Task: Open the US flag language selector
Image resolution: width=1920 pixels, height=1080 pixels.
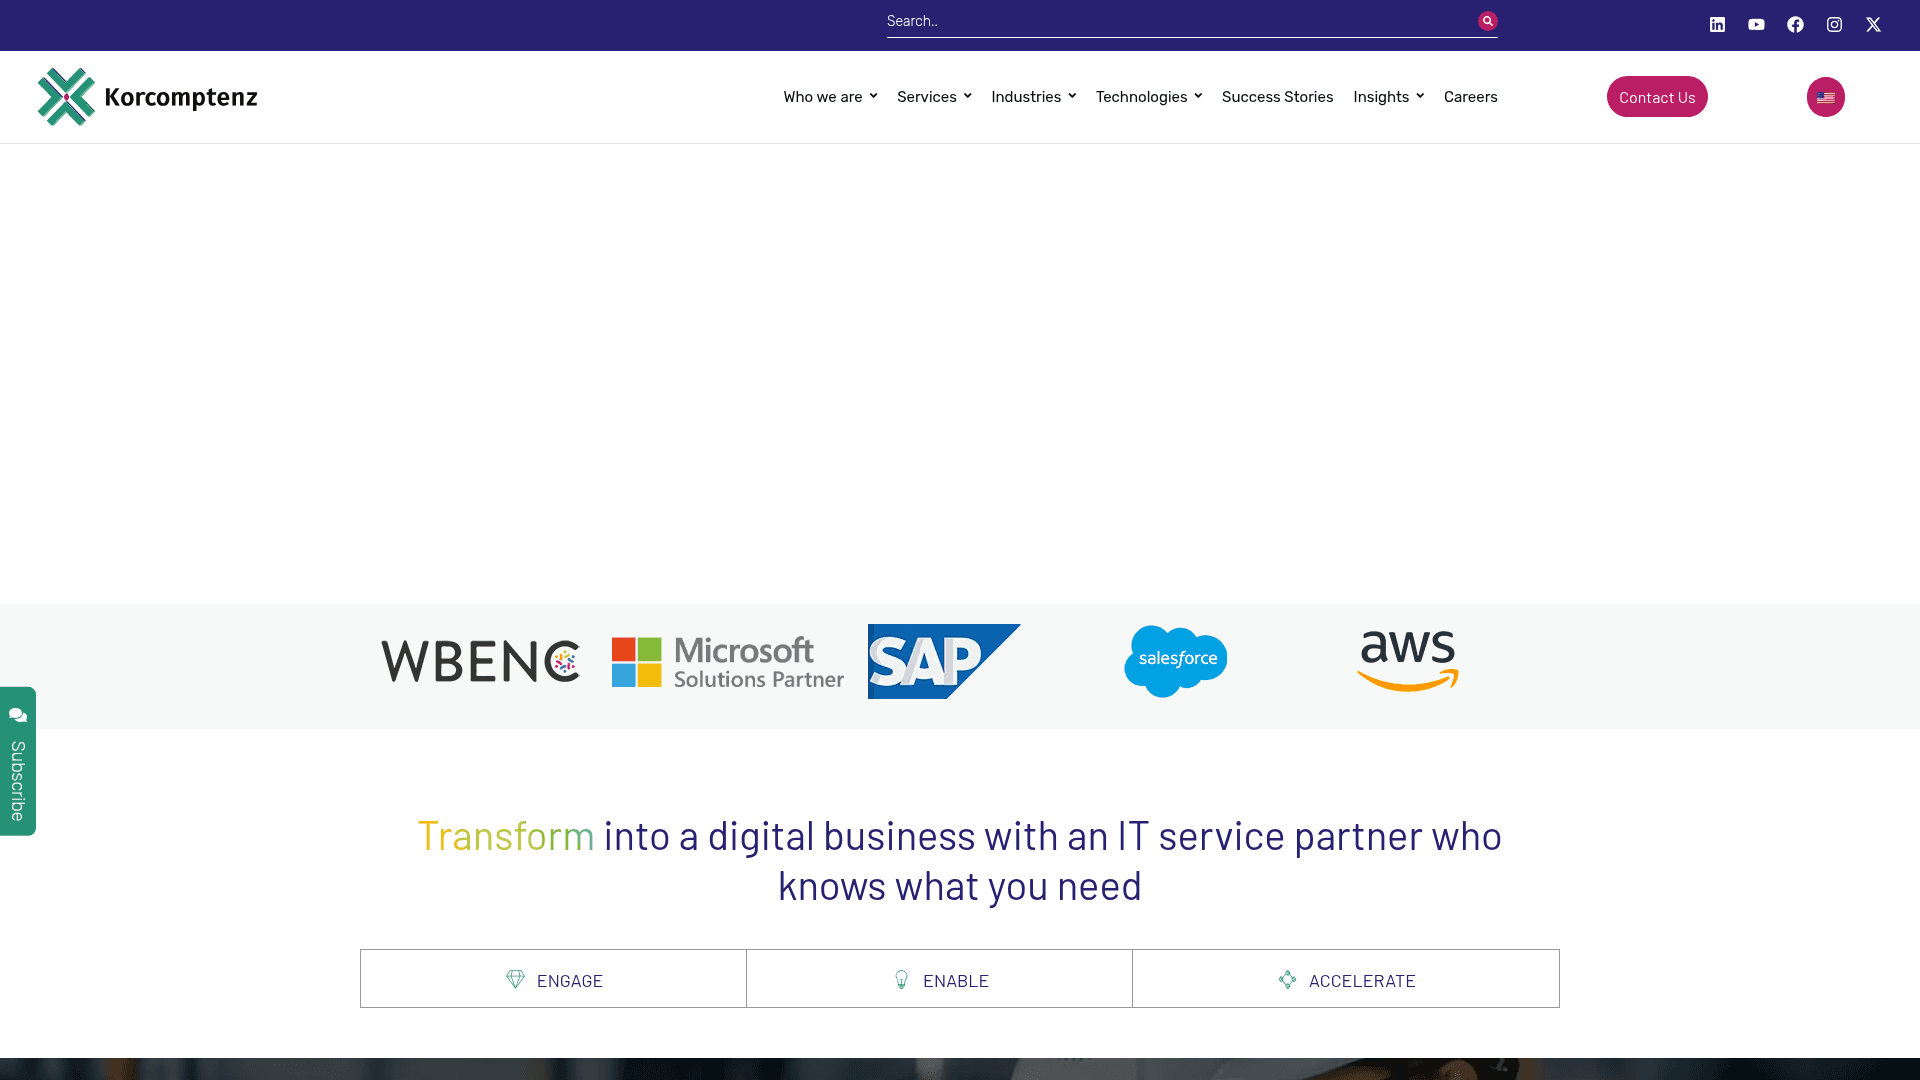Action: [1825, 97]
